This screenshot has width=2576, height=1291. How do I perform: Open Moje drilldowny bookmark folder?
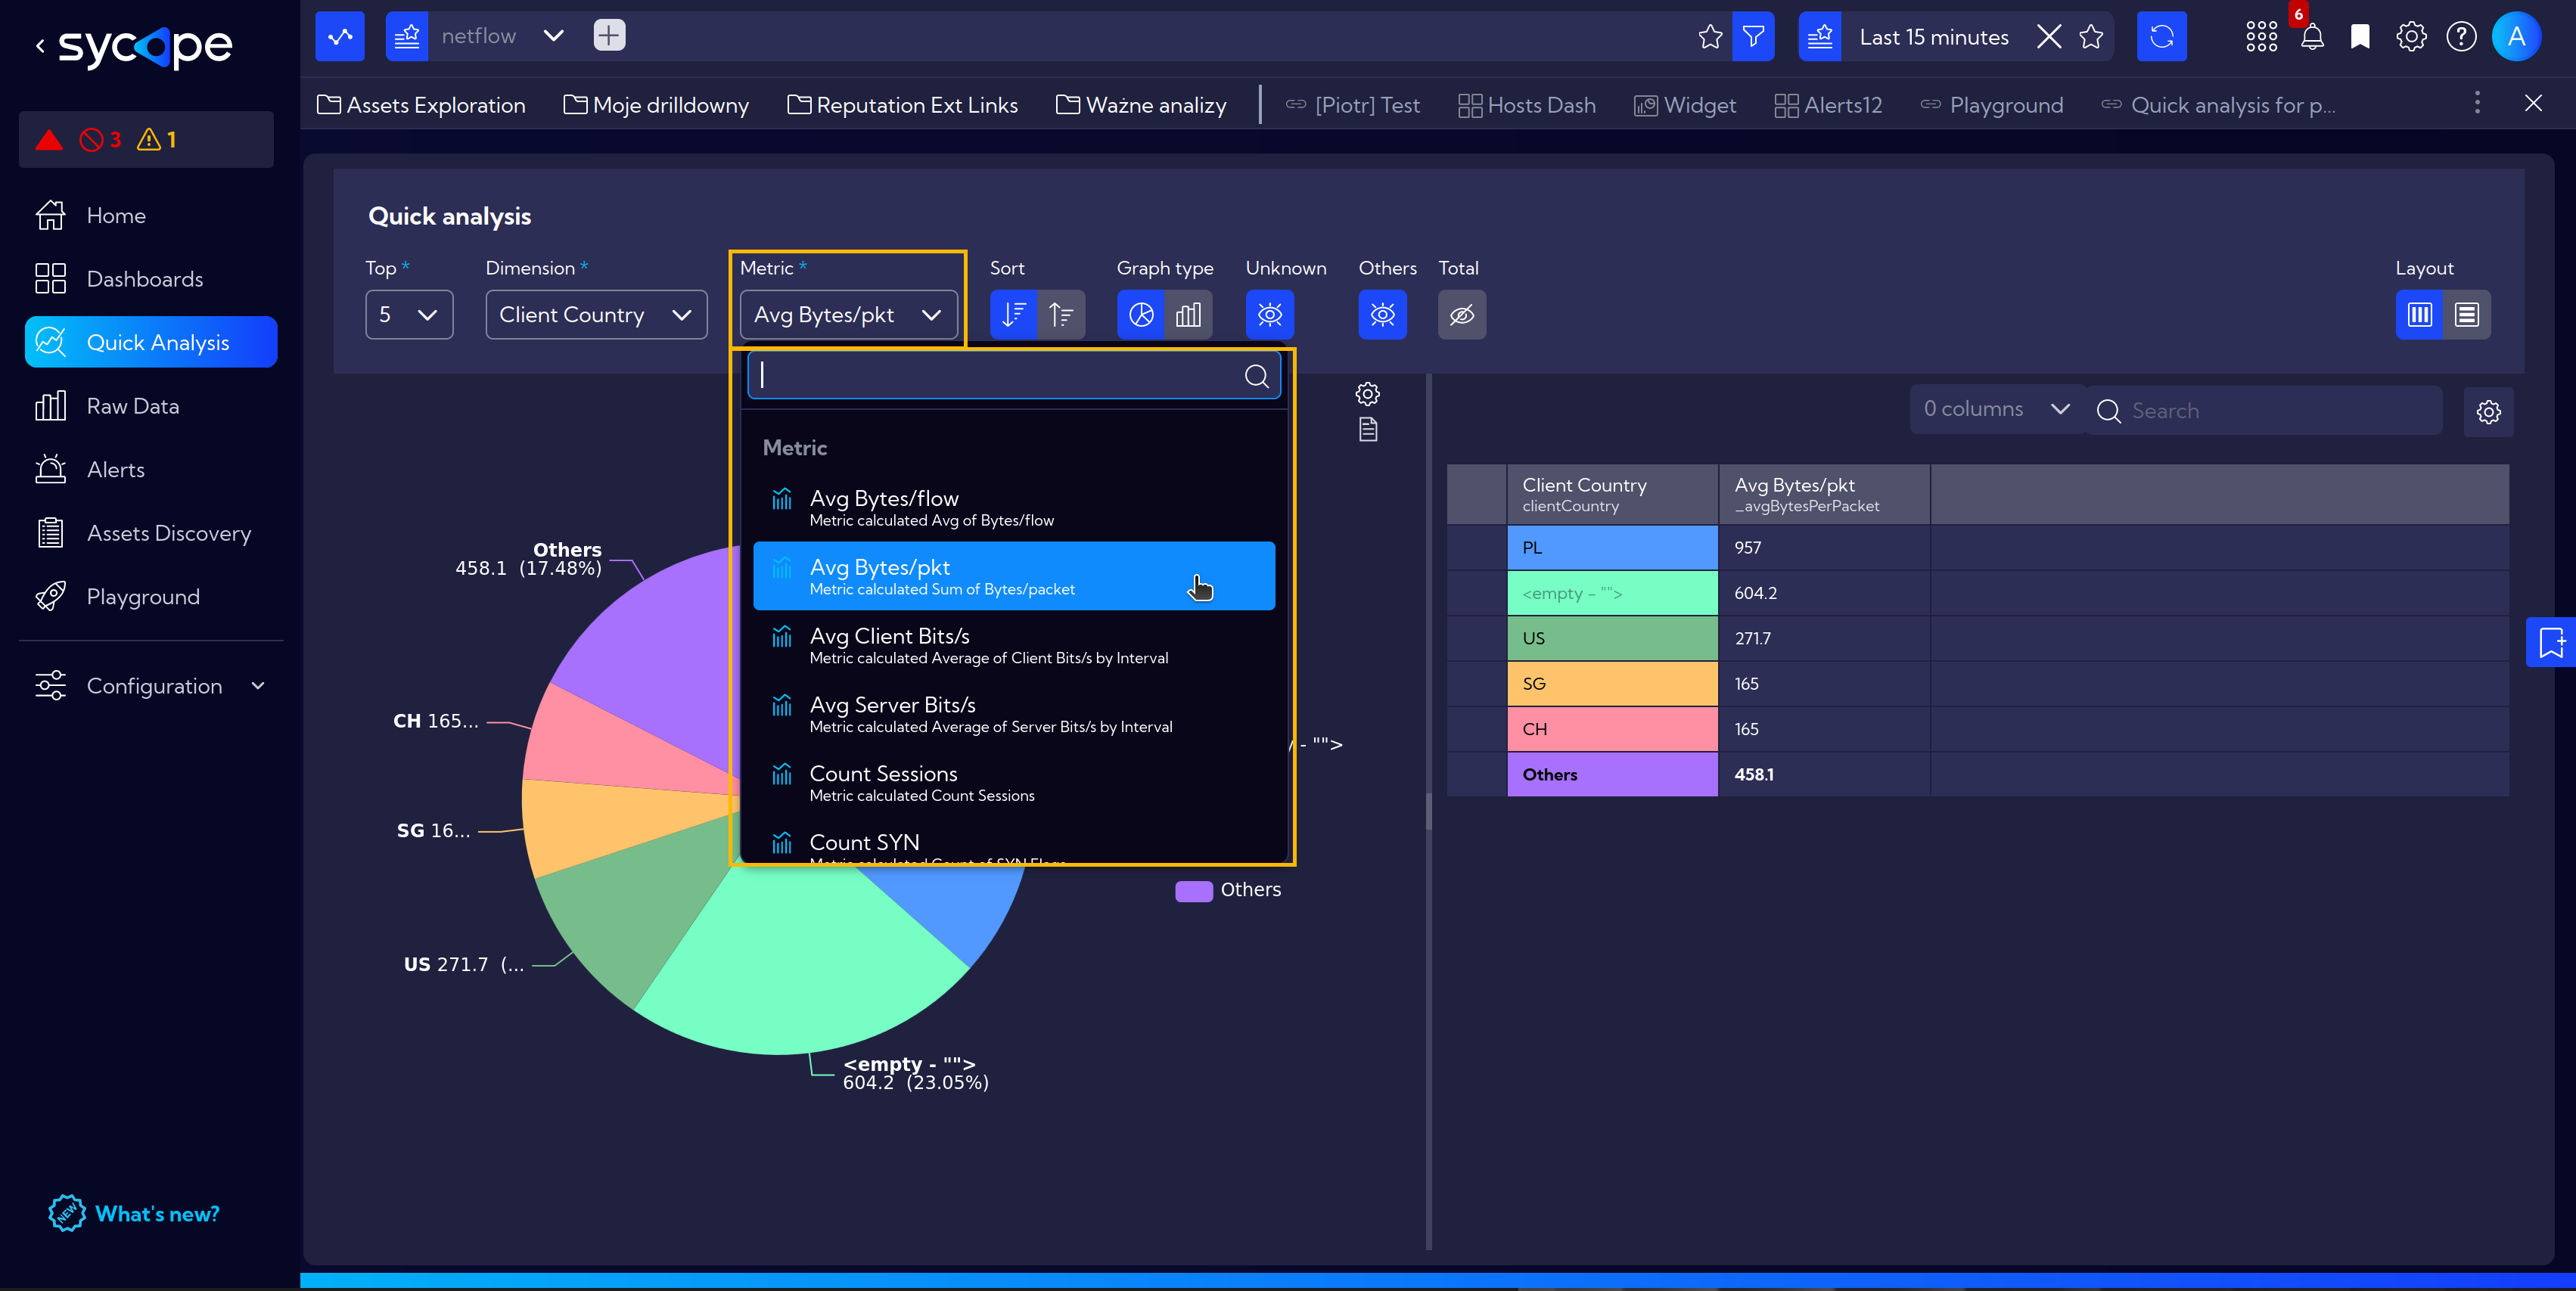click(656, 105)
